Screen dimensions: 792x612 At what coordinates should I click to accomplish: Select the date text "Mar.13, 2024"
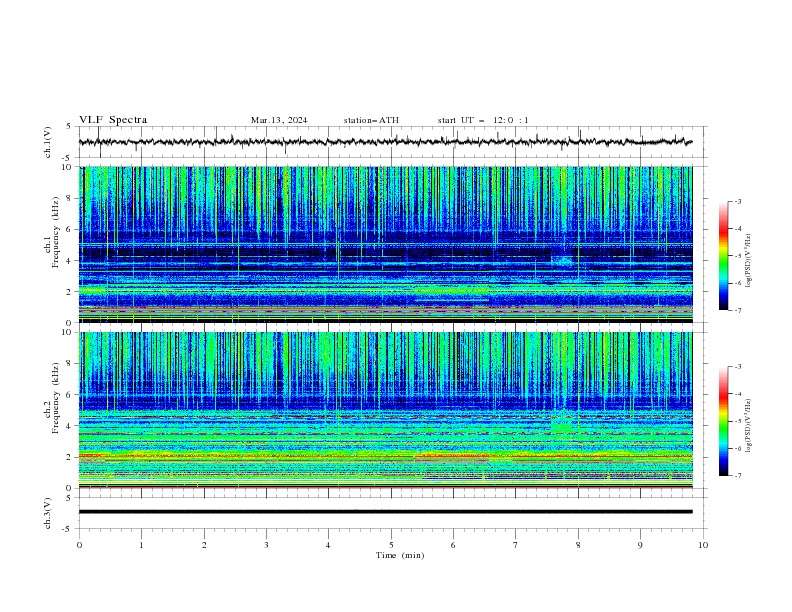279,120
